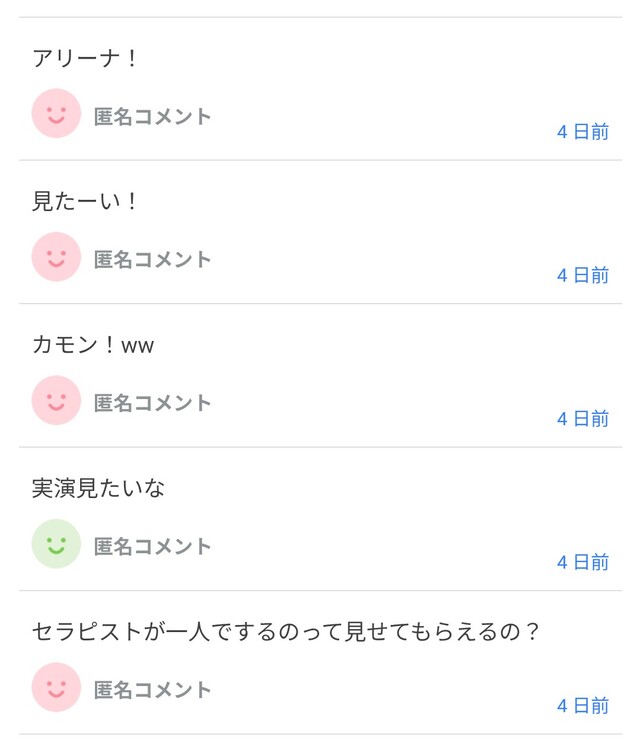The width and height of the screenshot is (640, 740).
Task: Select 匿名コメント name under カモン！ww
Action: 153,402
